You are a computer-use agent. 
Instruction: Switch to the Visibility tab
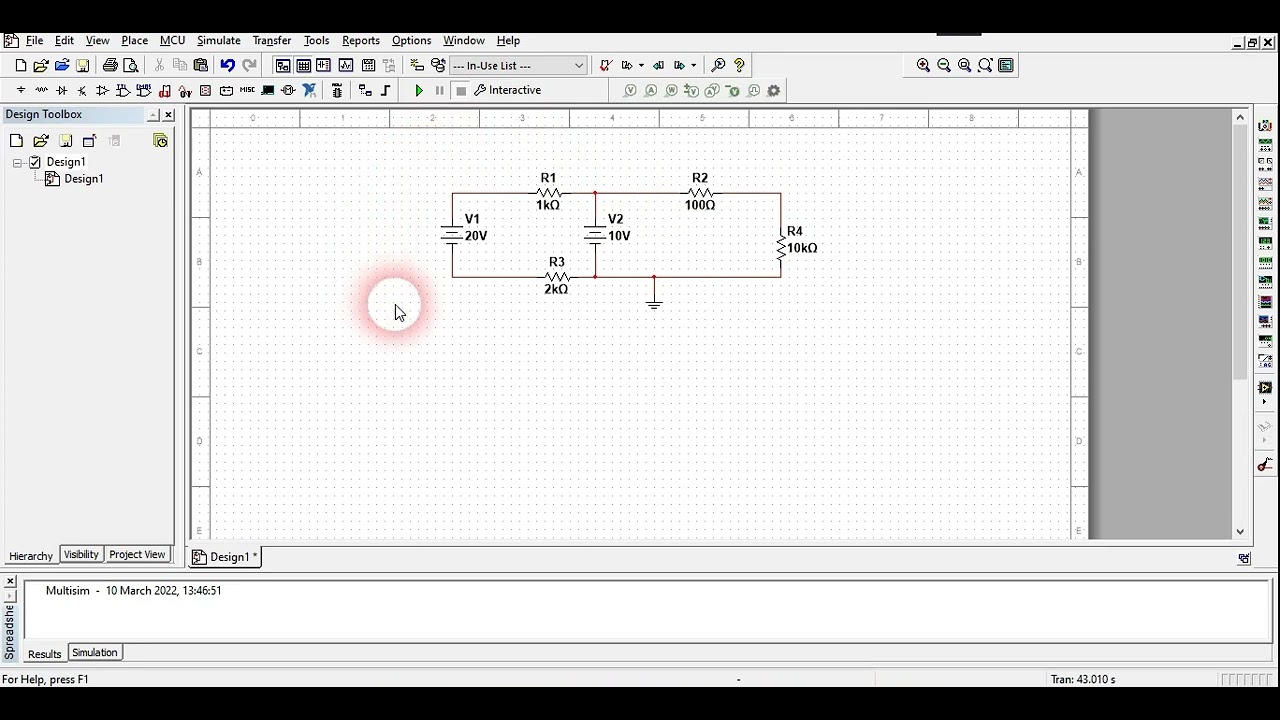click(81, 555)
